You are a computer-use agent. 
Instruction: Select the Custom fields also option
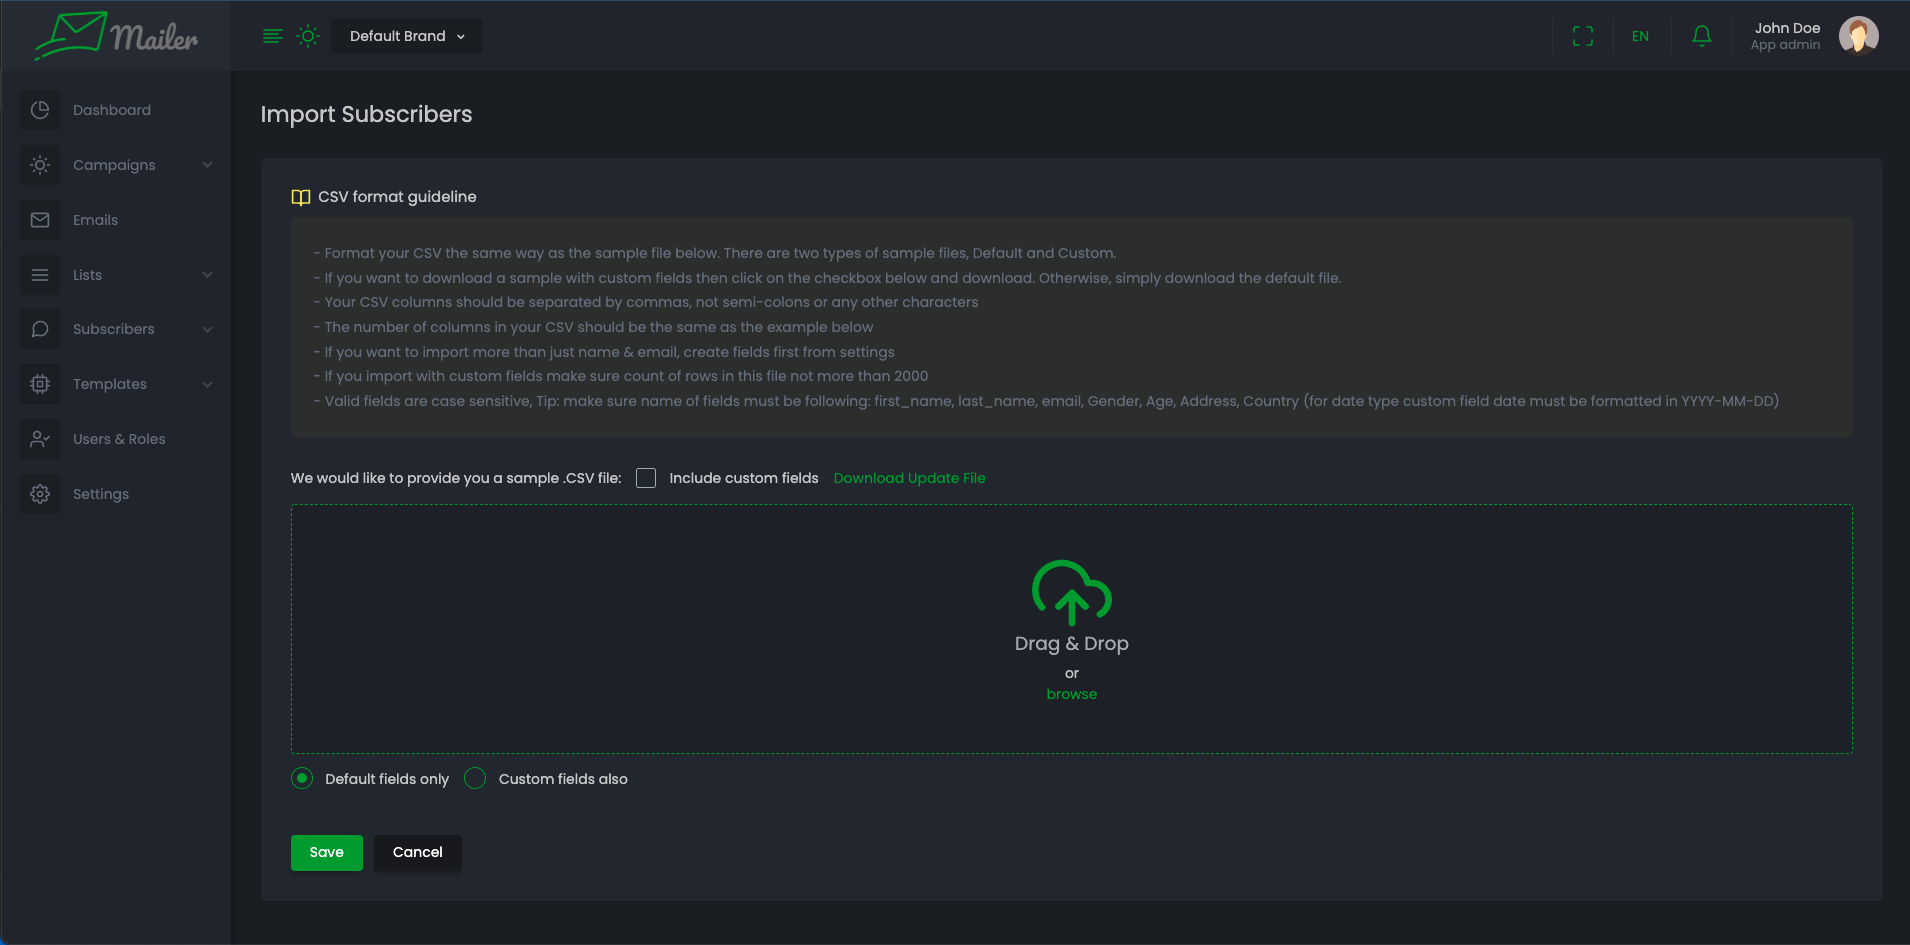click(476, 779)
